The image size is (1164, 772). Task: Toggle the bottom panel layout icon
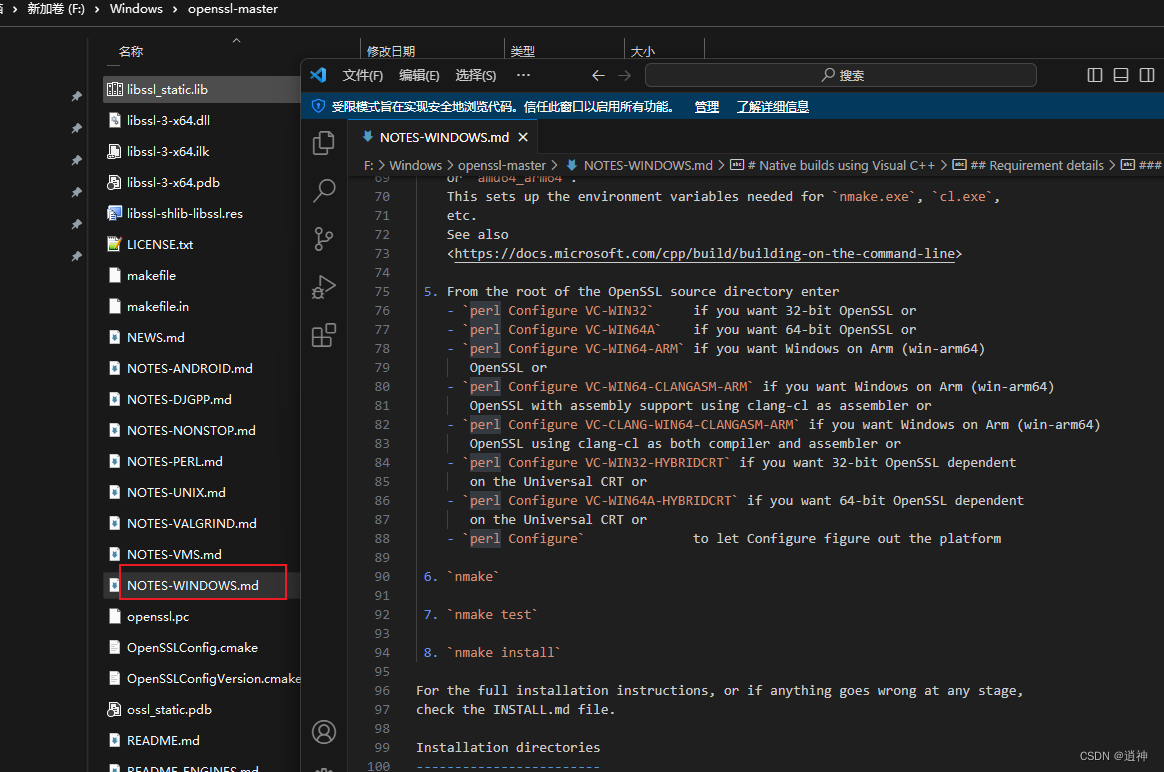tap(1121, 75)
